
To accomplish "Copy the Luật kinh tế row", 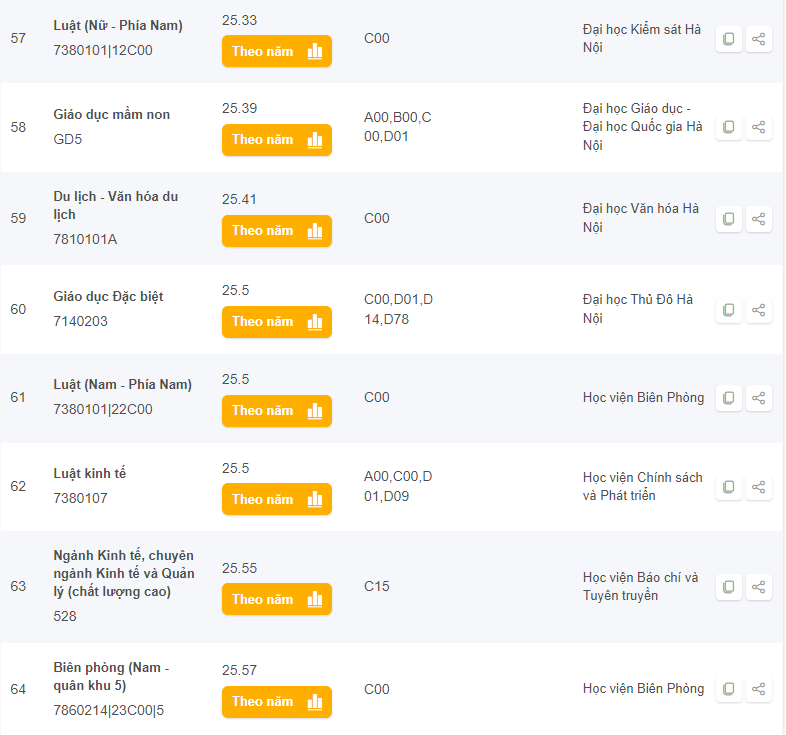I will coord(729,487).
